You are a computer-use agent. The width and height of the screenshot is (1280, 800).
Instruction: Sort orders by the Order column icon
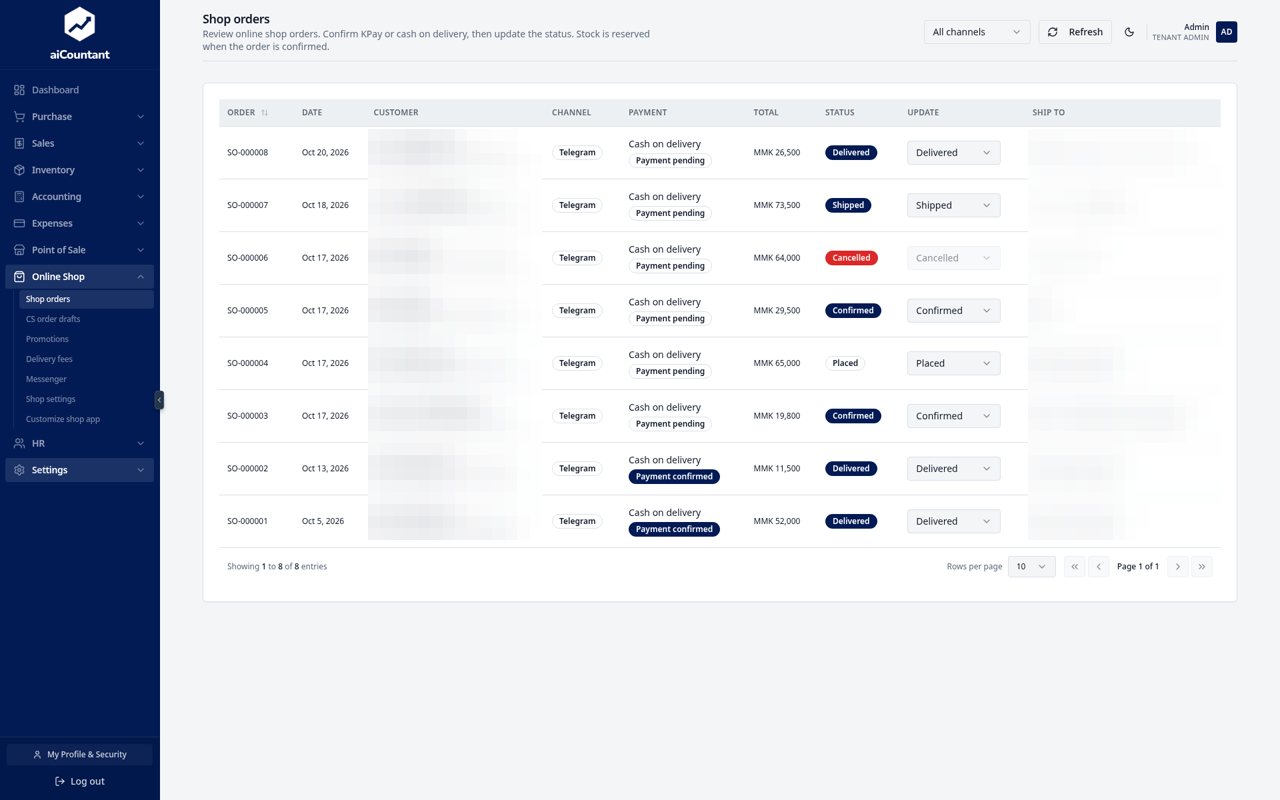click(264, 113)
